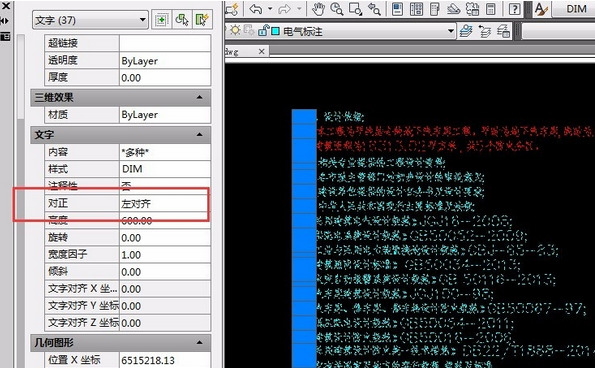Activate the Pan hand tool

click(x=318, y=9)
